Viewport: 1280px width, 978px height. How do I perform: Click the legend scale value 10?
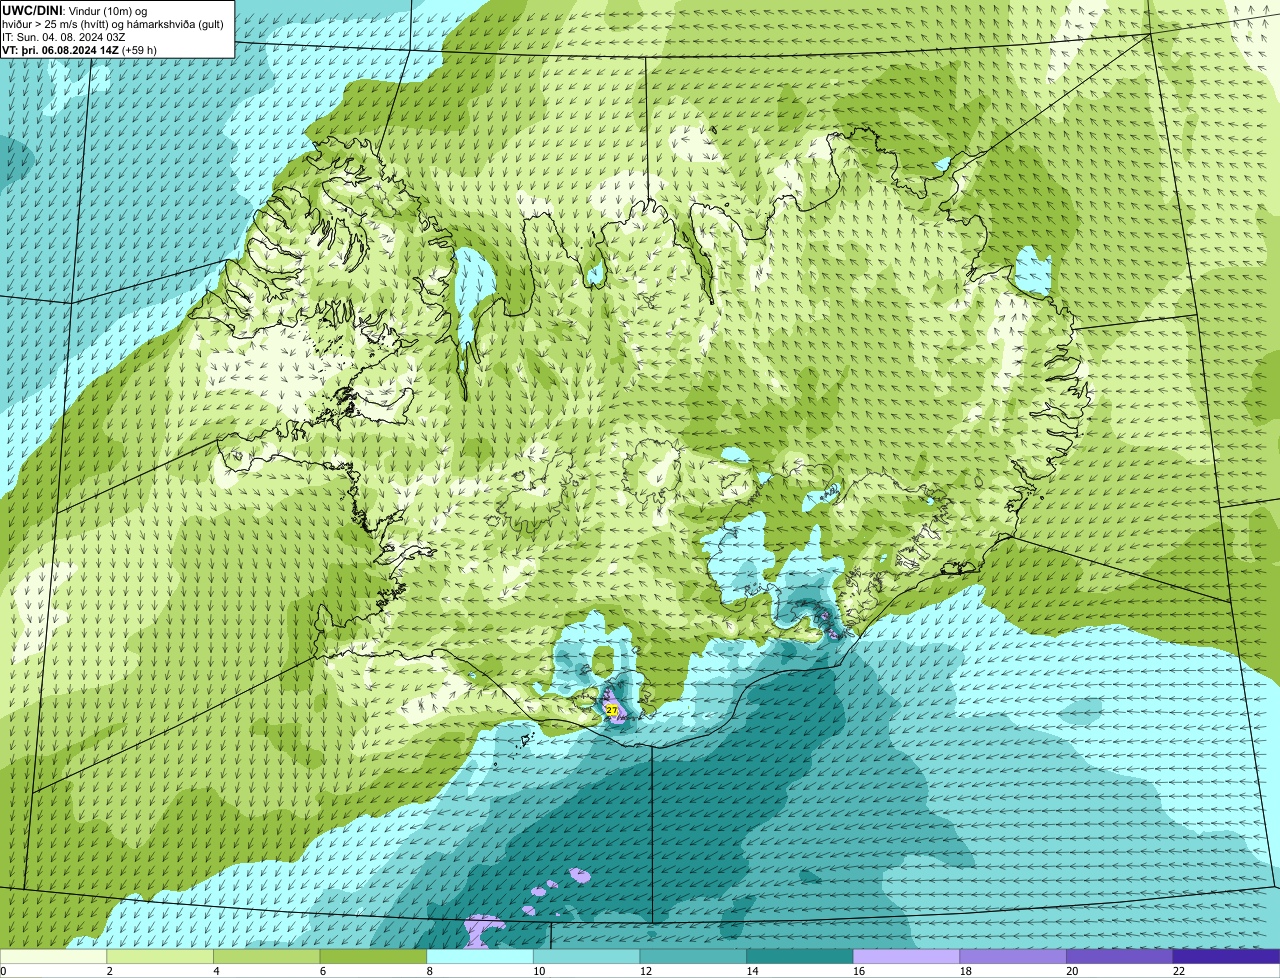pyautogui.click(x=538, y=971)
